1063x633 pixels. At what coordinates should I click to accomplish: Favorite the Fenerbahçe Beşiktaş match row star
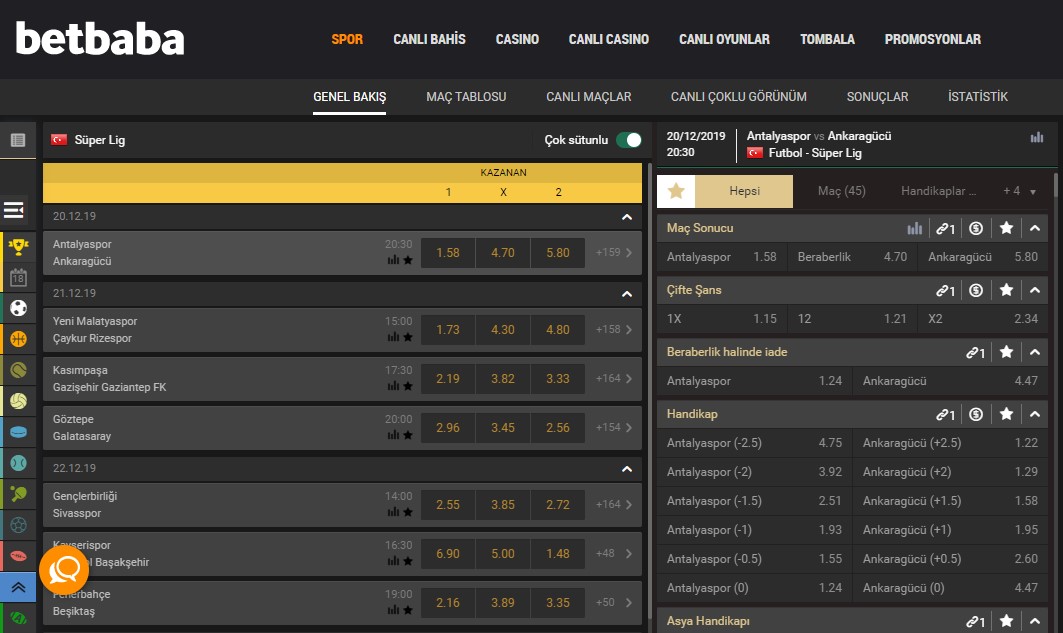coord(408,610)
